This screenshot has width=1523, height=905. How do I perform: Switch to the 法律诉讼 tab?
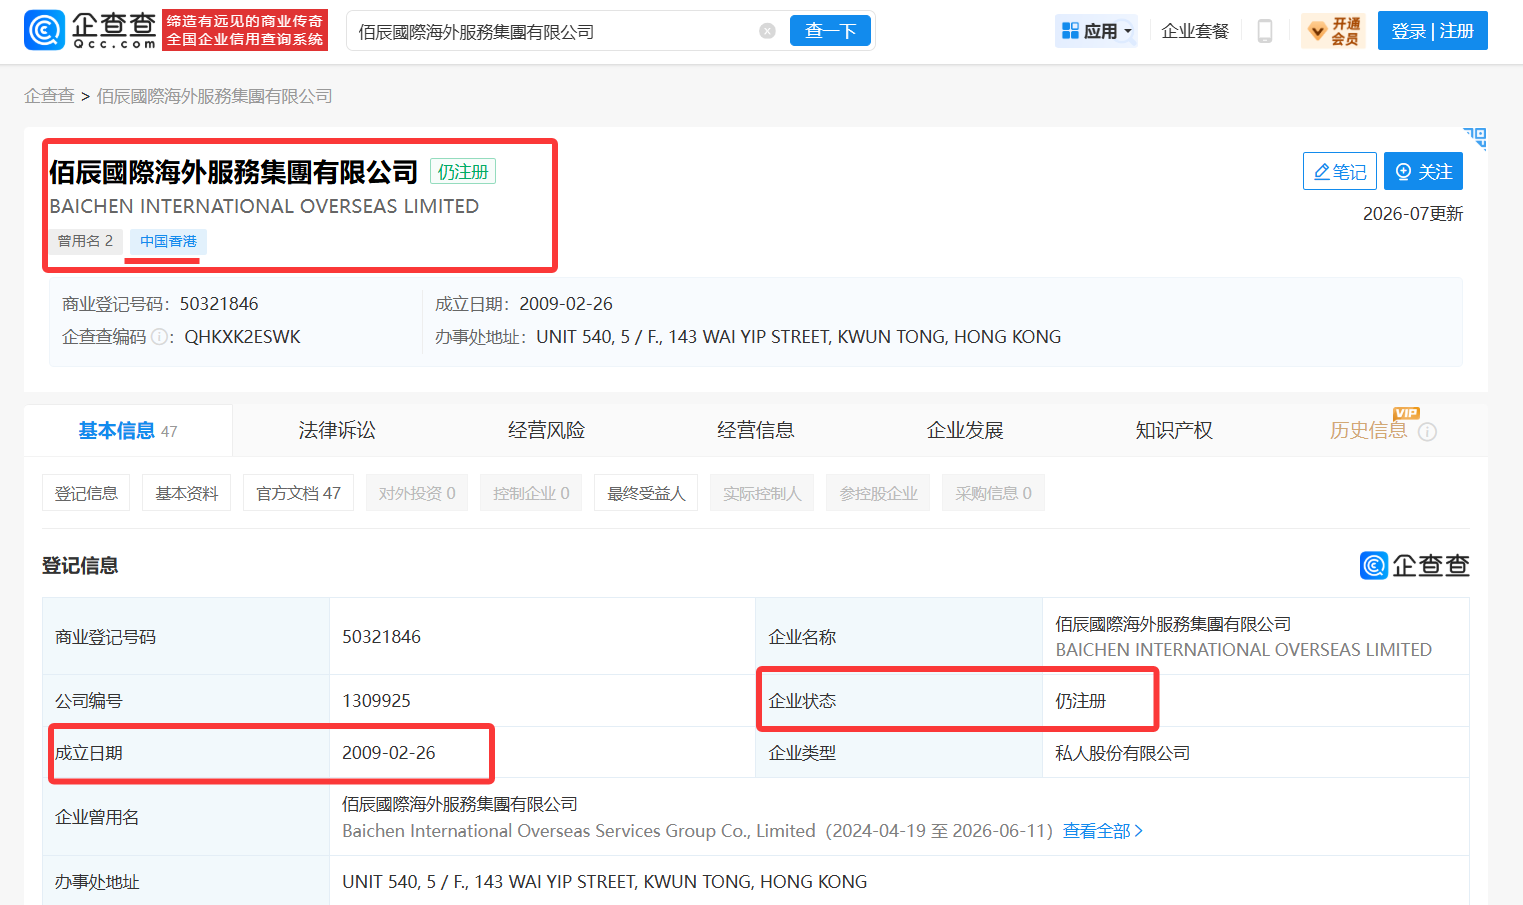click(337, 430)
